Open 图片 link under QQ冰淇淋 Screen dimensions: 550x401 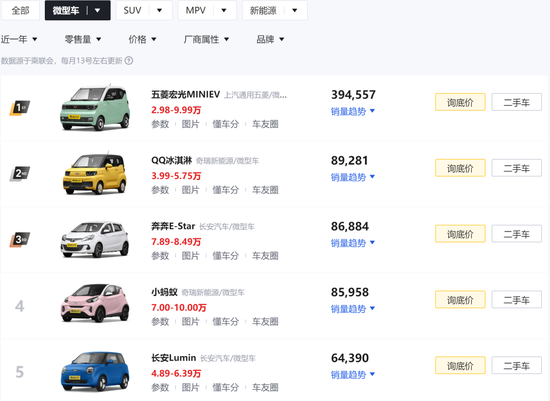click(x=190, y=190)
